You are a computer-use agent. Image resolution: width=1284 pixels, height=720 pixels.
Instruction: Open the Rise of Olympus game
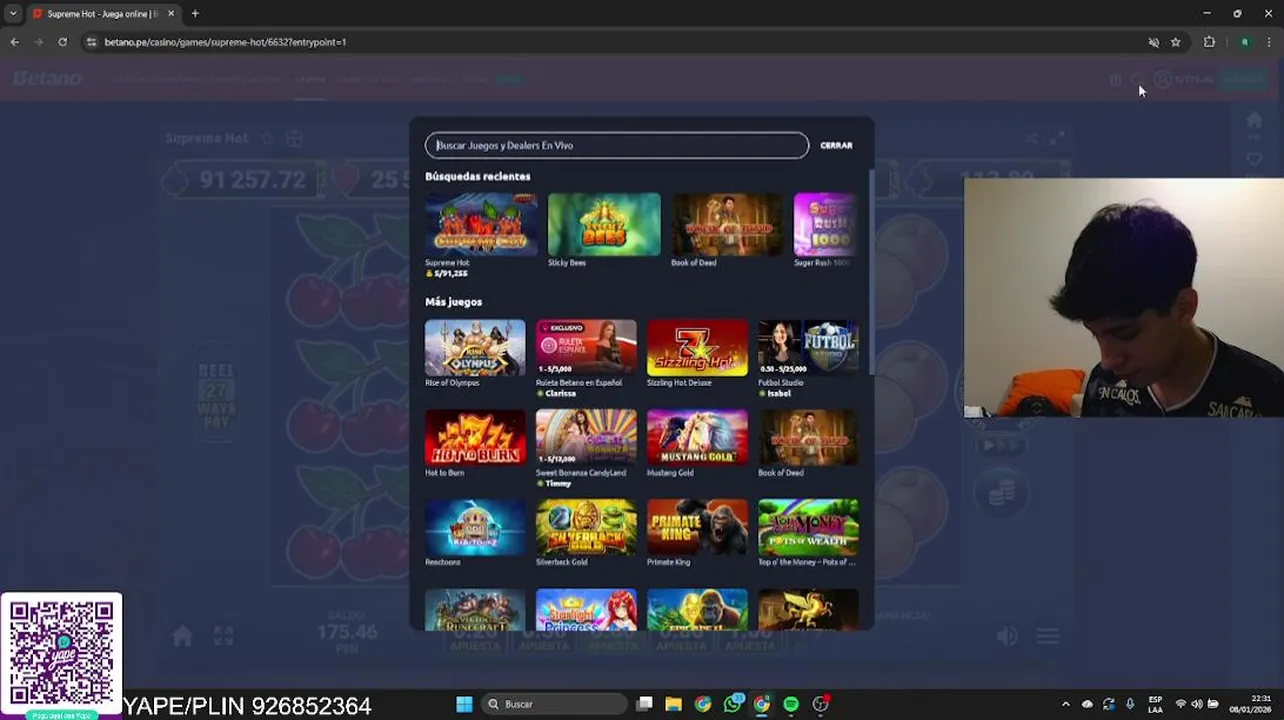pyautogui.click(x=475, y=348)
